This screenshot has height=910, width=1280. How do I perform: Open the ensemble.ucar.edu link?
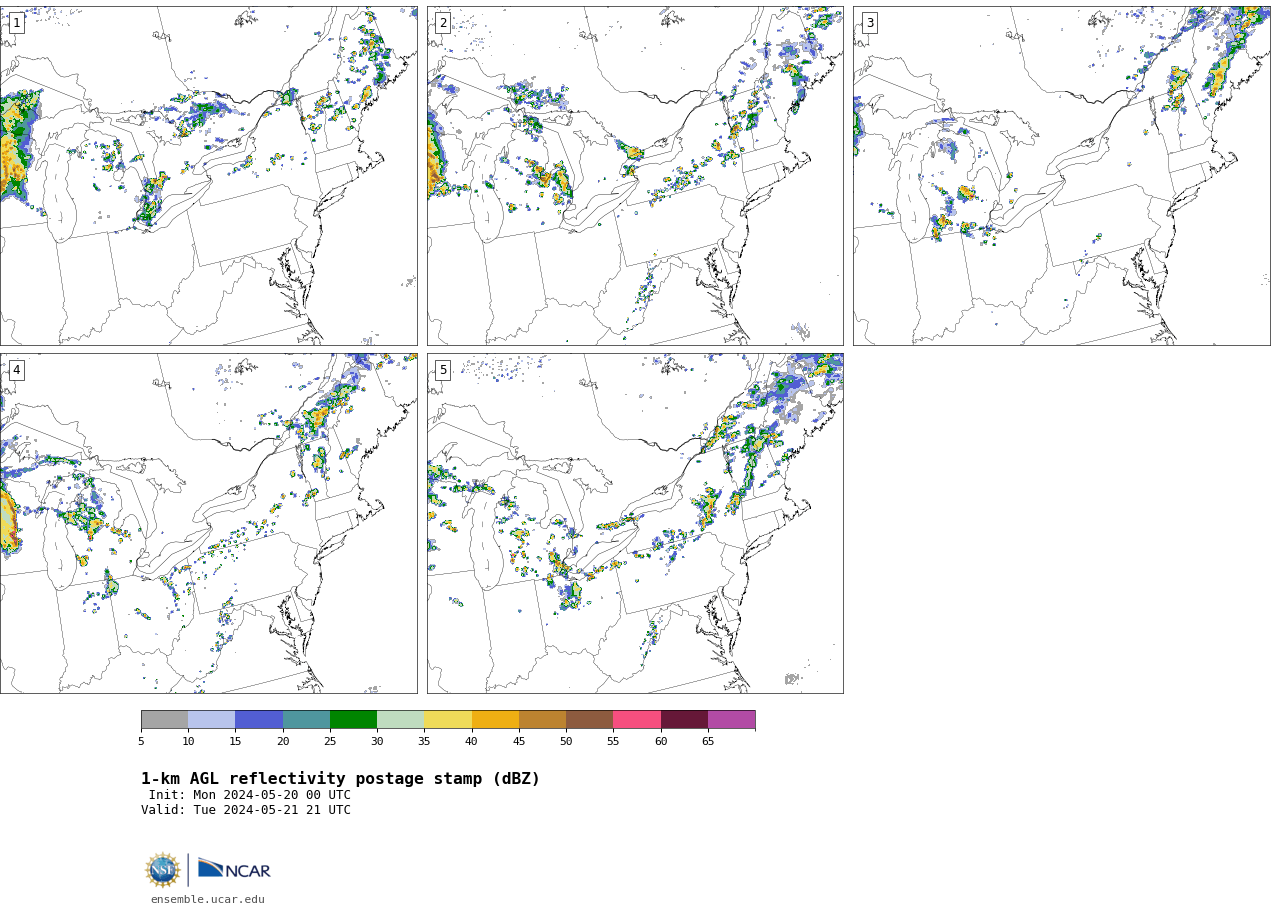click(x=208, y=900)
